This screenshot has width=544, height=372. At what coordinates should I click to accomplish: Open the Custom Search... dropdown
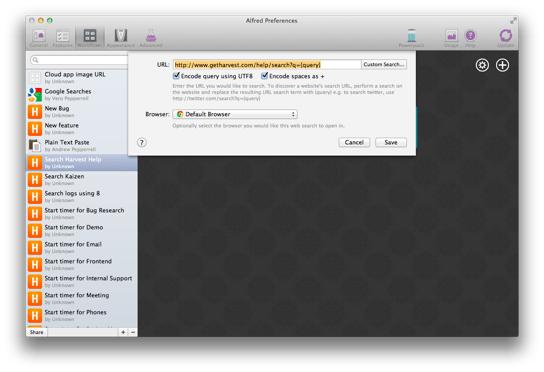(x=384, y=65)
